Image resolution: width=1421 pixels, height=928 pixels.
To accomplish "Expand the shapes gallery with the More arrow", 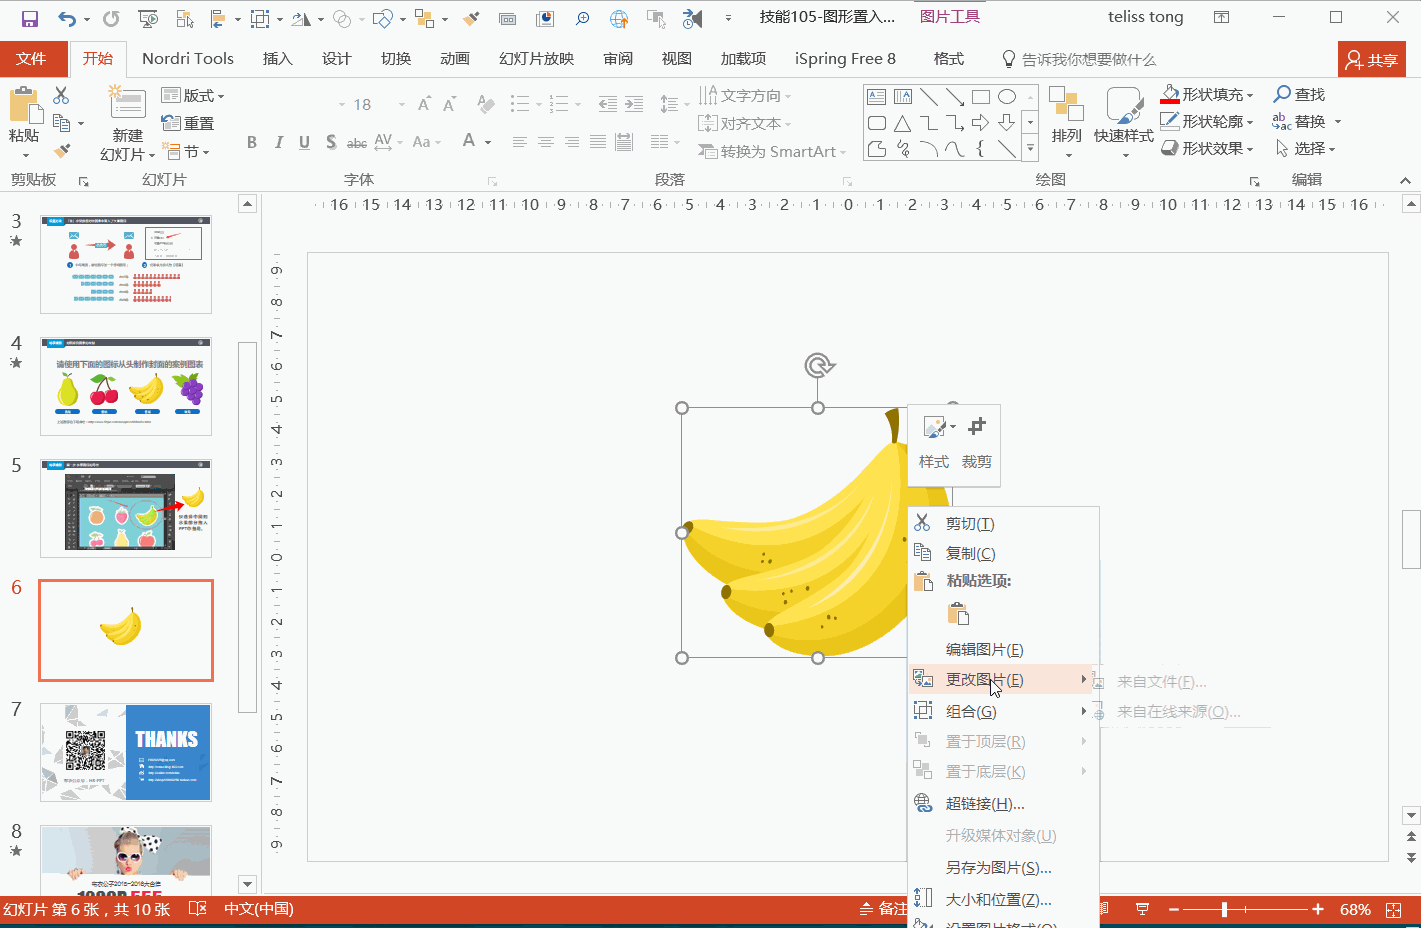I will point(1030,149).
